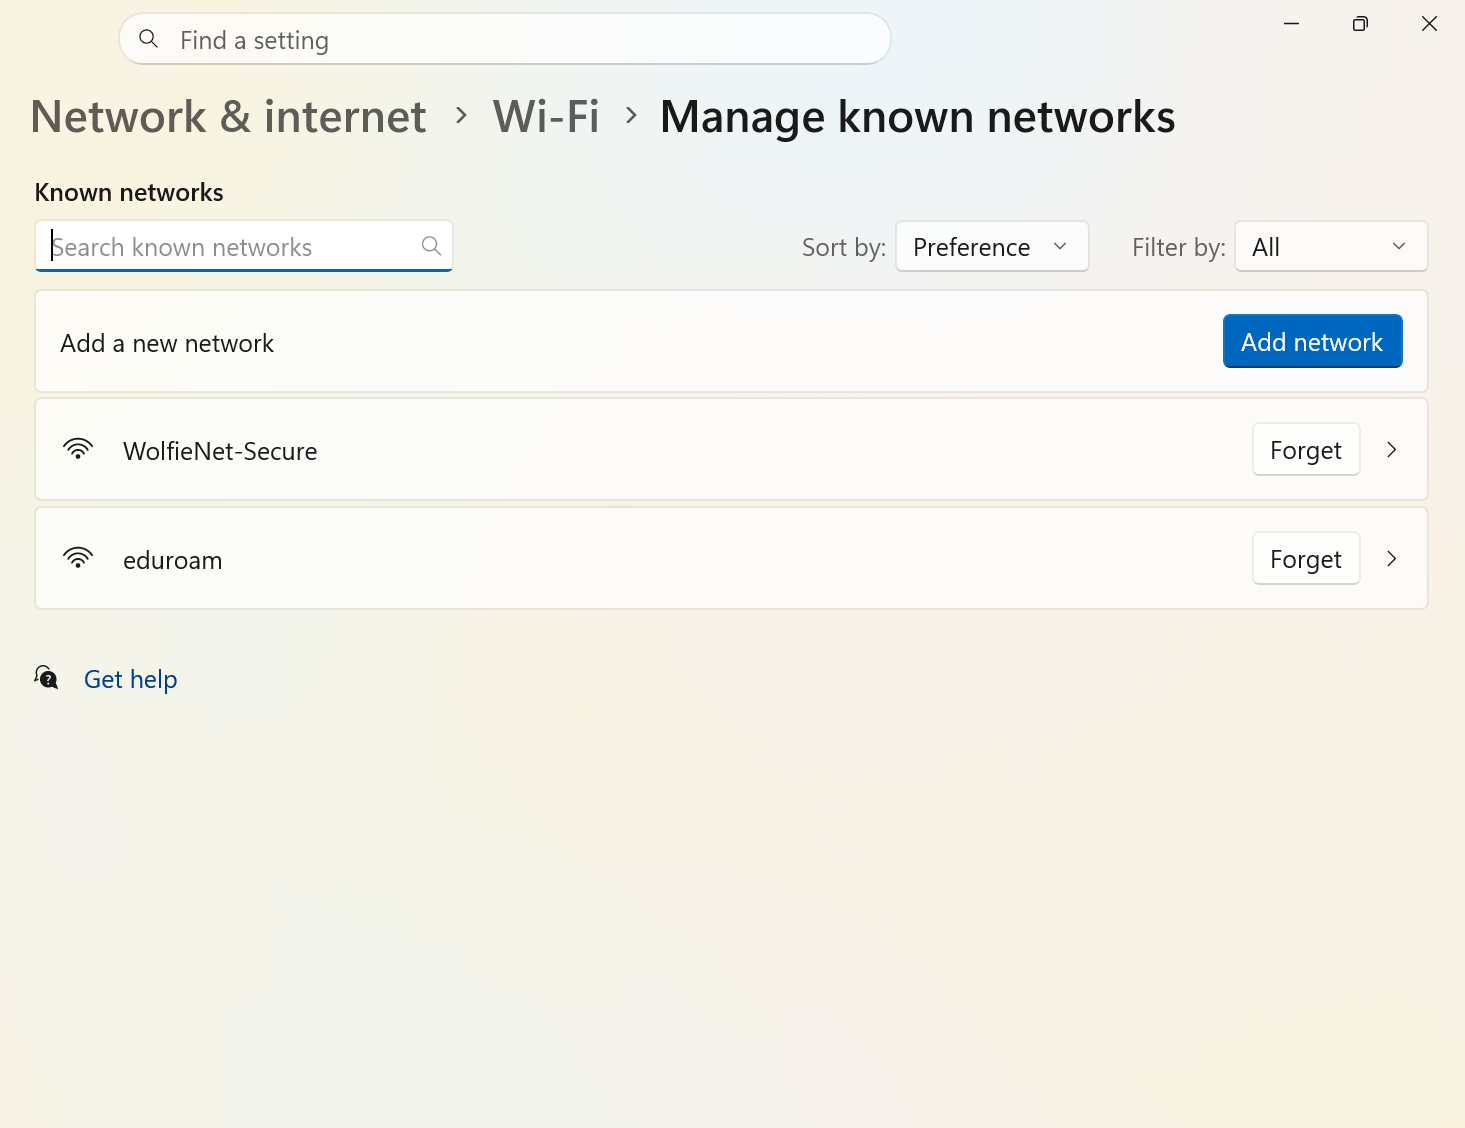Click the Wi-Fi icon beside eduroam
This screenshot has width=1465, height=1128.
pyautogui.click(x=78, y=558)
